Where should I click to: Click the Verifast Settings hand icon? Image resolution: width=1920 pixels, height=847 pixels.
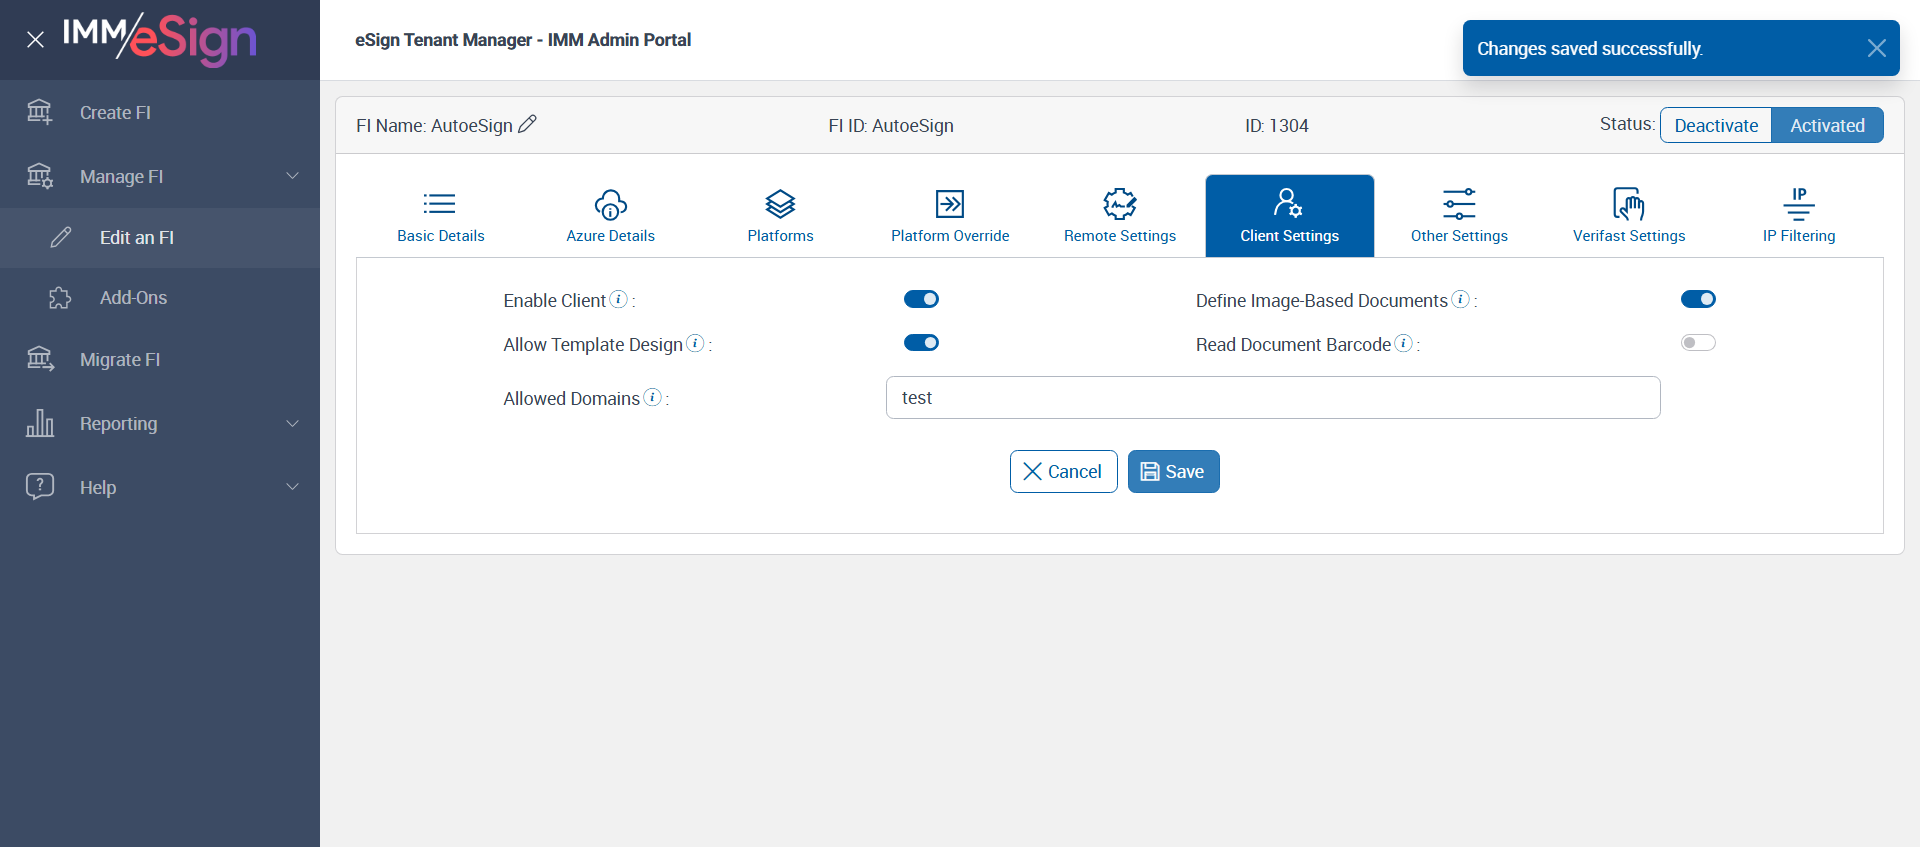[x=1629, y=204]
